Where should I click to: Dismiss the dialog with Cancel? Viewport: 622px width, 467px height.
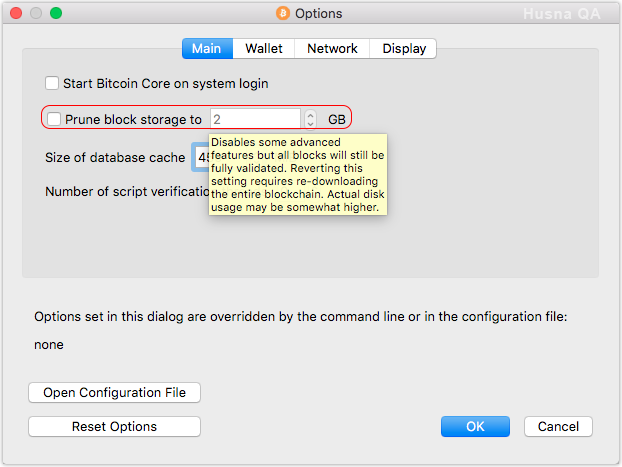558,427
